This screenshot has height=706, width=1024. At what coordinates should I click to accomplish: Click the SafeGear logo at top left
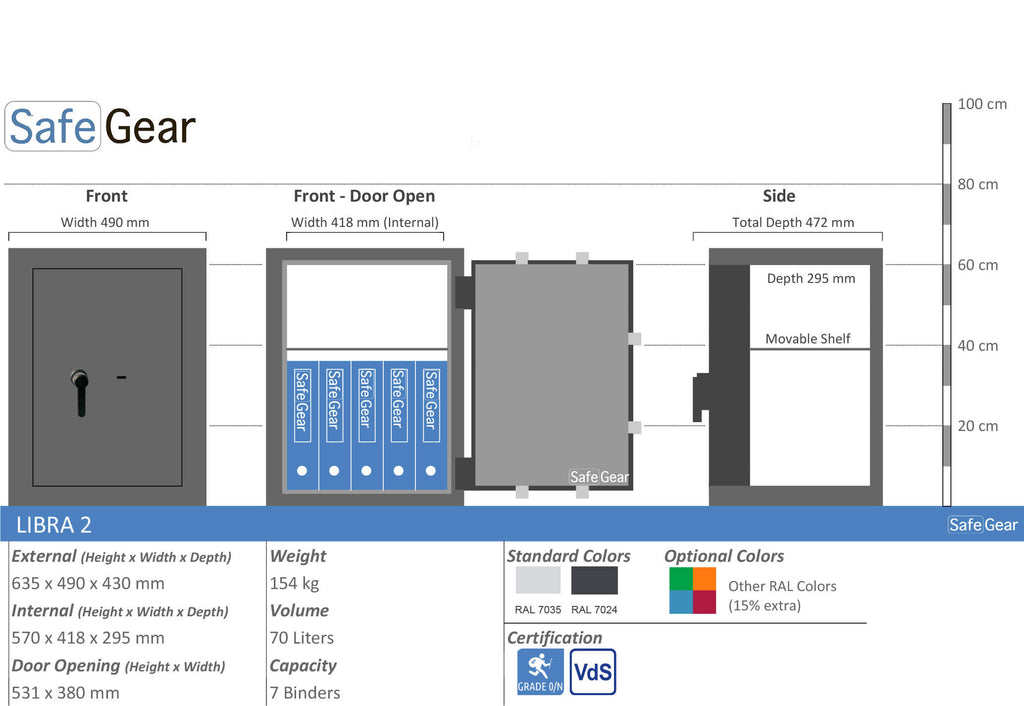point(101,126)
